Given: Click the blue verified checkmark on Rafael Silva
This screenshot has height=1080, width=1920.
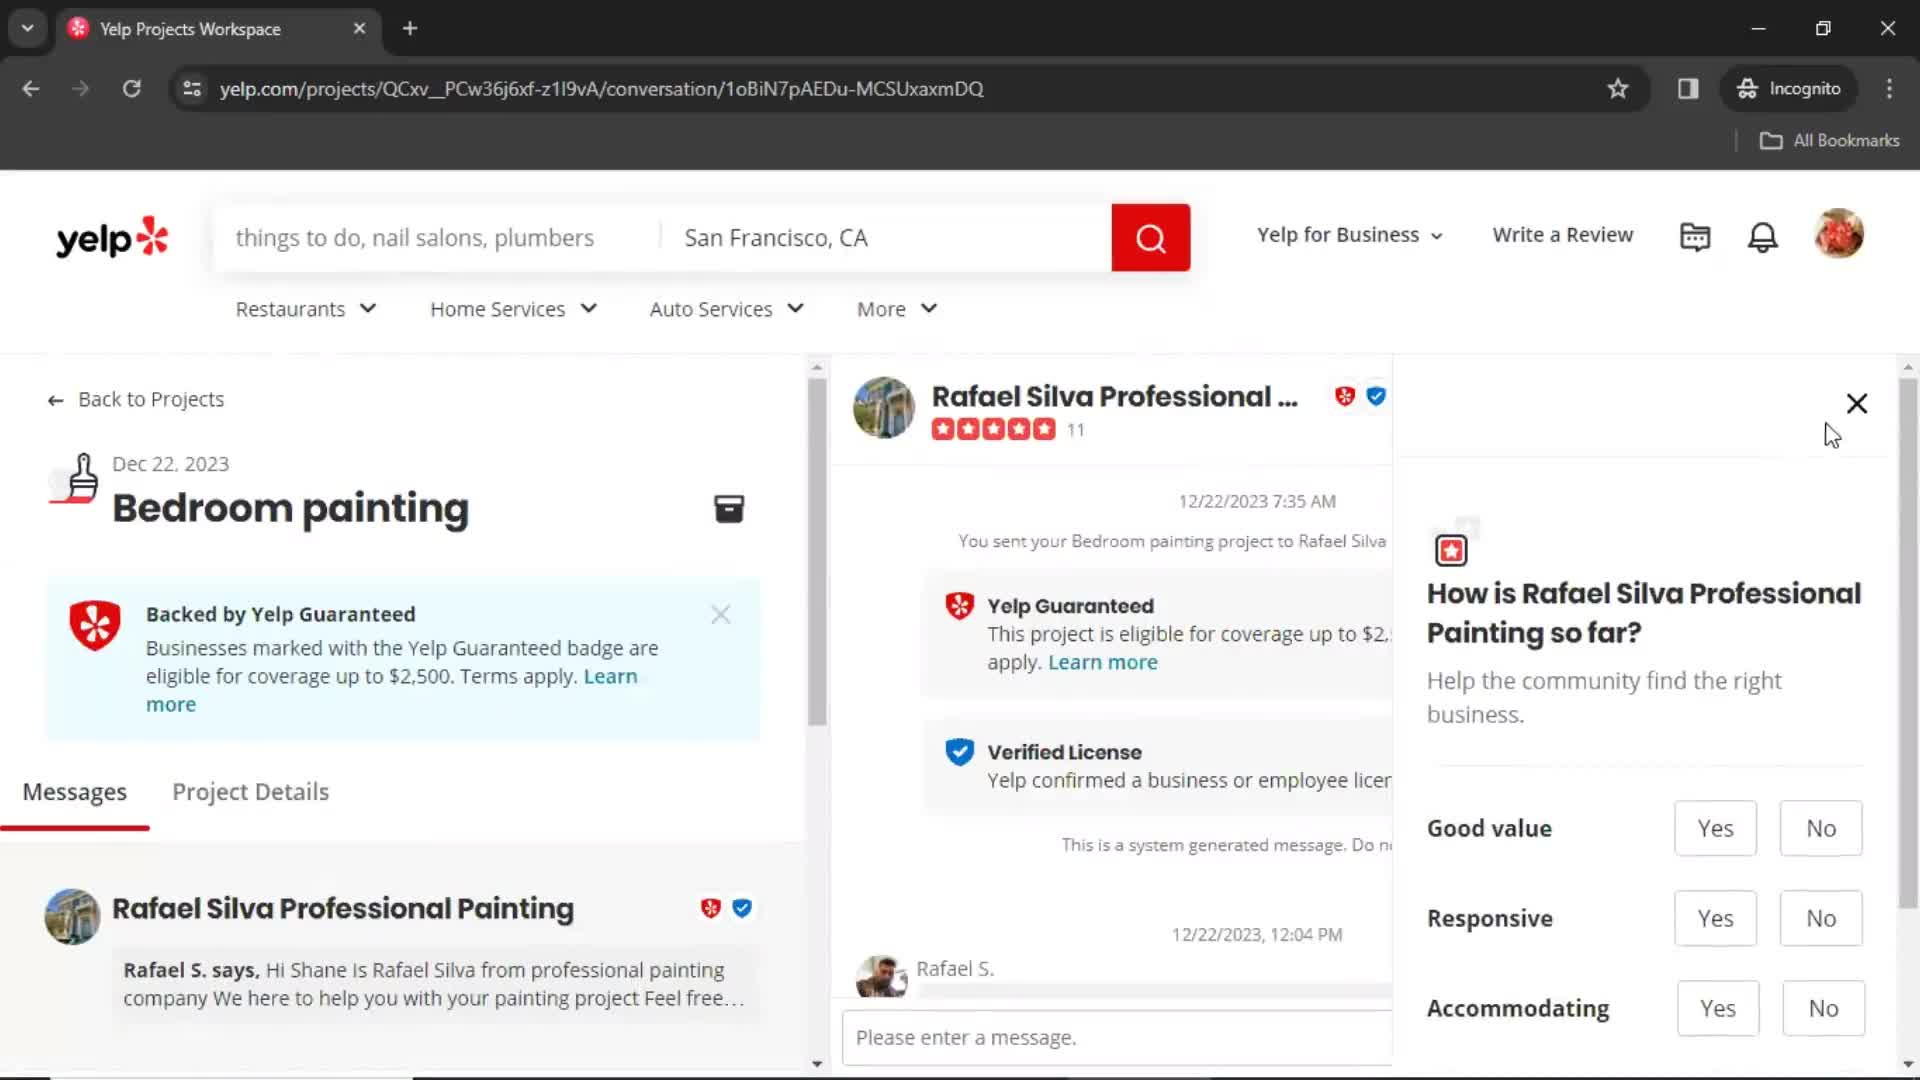Looking at the screenshot, I should [x=1377, y=394].
